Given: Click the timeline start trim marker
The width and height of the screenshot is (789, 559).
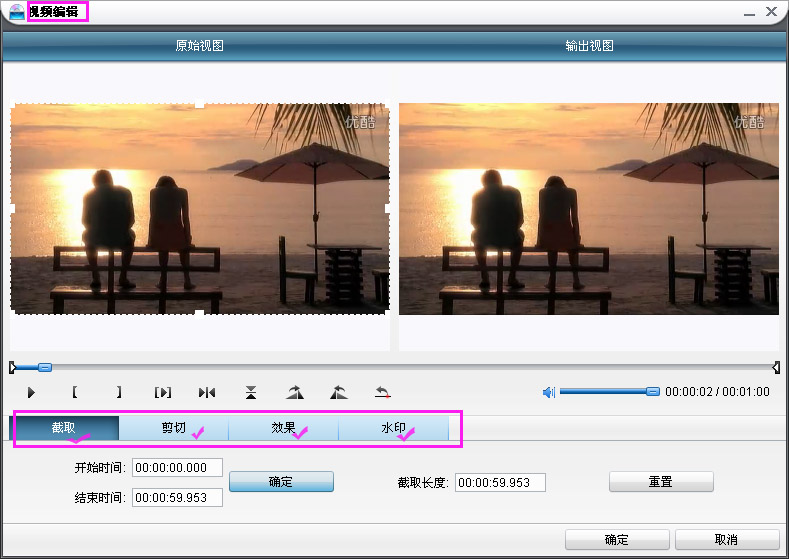Looking at the screenshot, I should tap(13, 367).
